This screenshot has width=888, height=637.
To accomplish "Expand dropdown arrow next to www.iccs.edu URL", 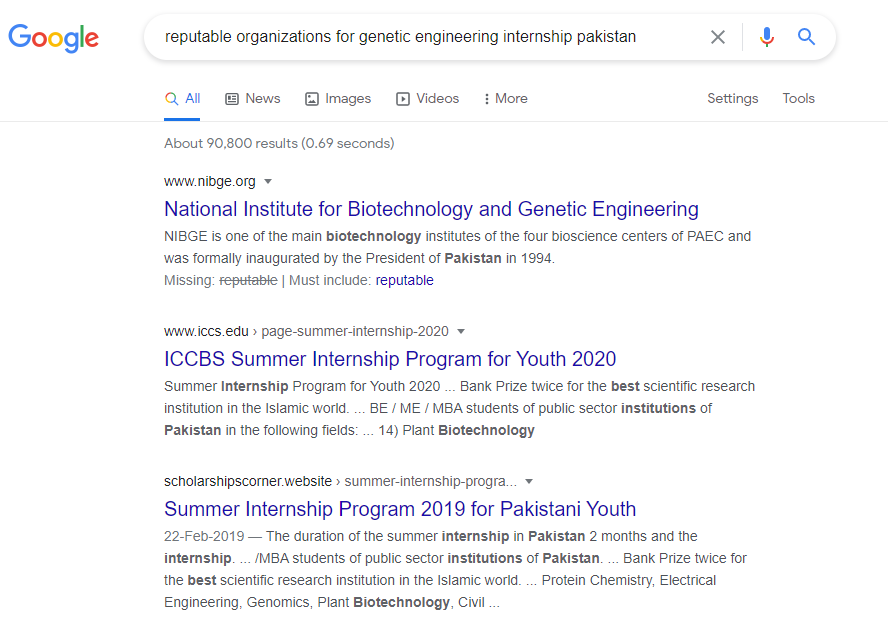I will [x=461, y=332].
